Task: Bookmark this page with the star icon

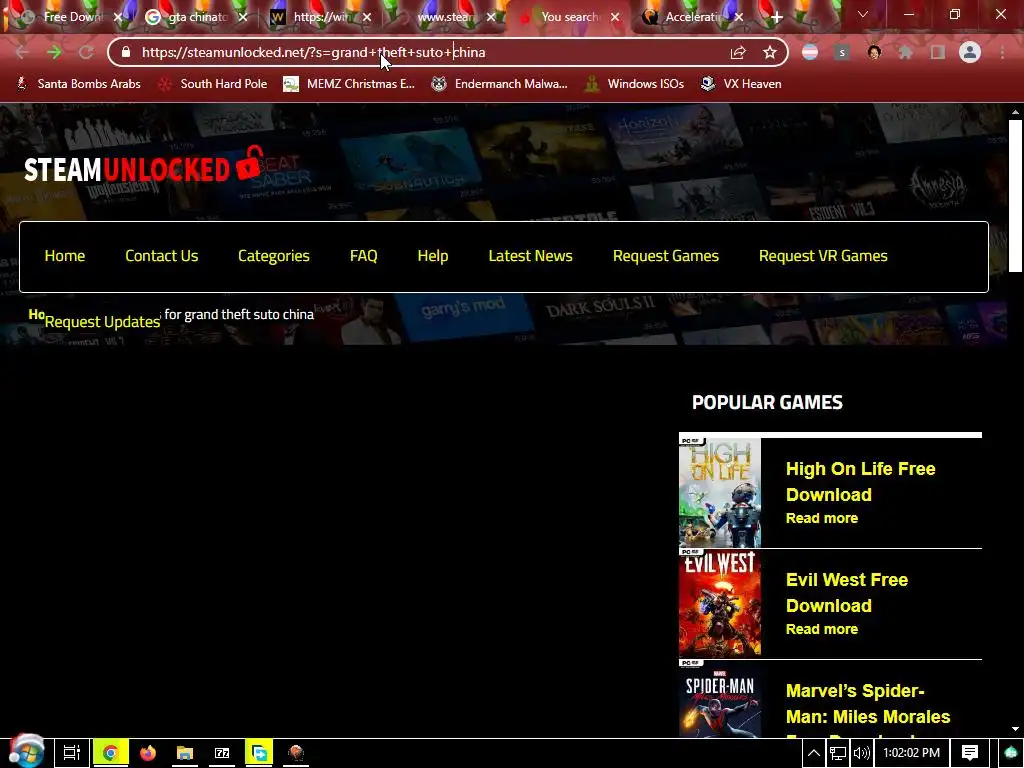Action: tap(770, 52)
